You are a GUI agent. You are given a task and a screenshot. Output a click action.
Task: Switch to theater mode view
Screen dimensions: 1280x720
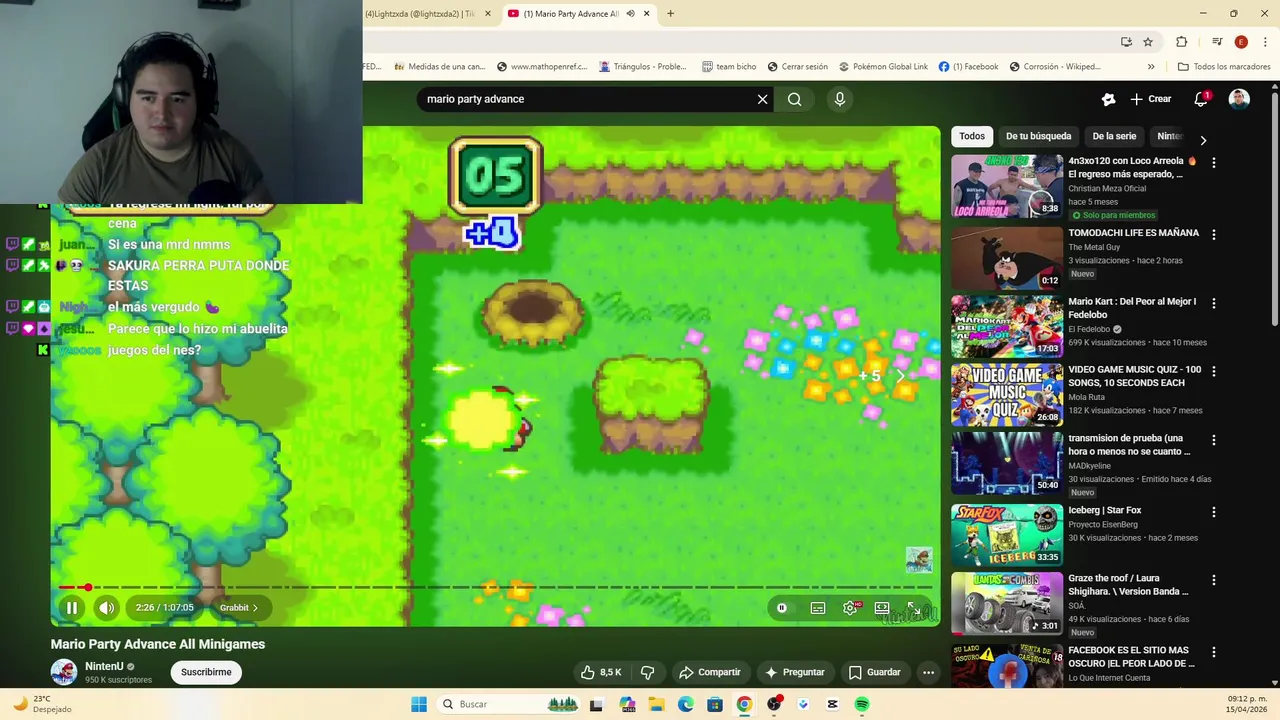(x=882, y=607)
